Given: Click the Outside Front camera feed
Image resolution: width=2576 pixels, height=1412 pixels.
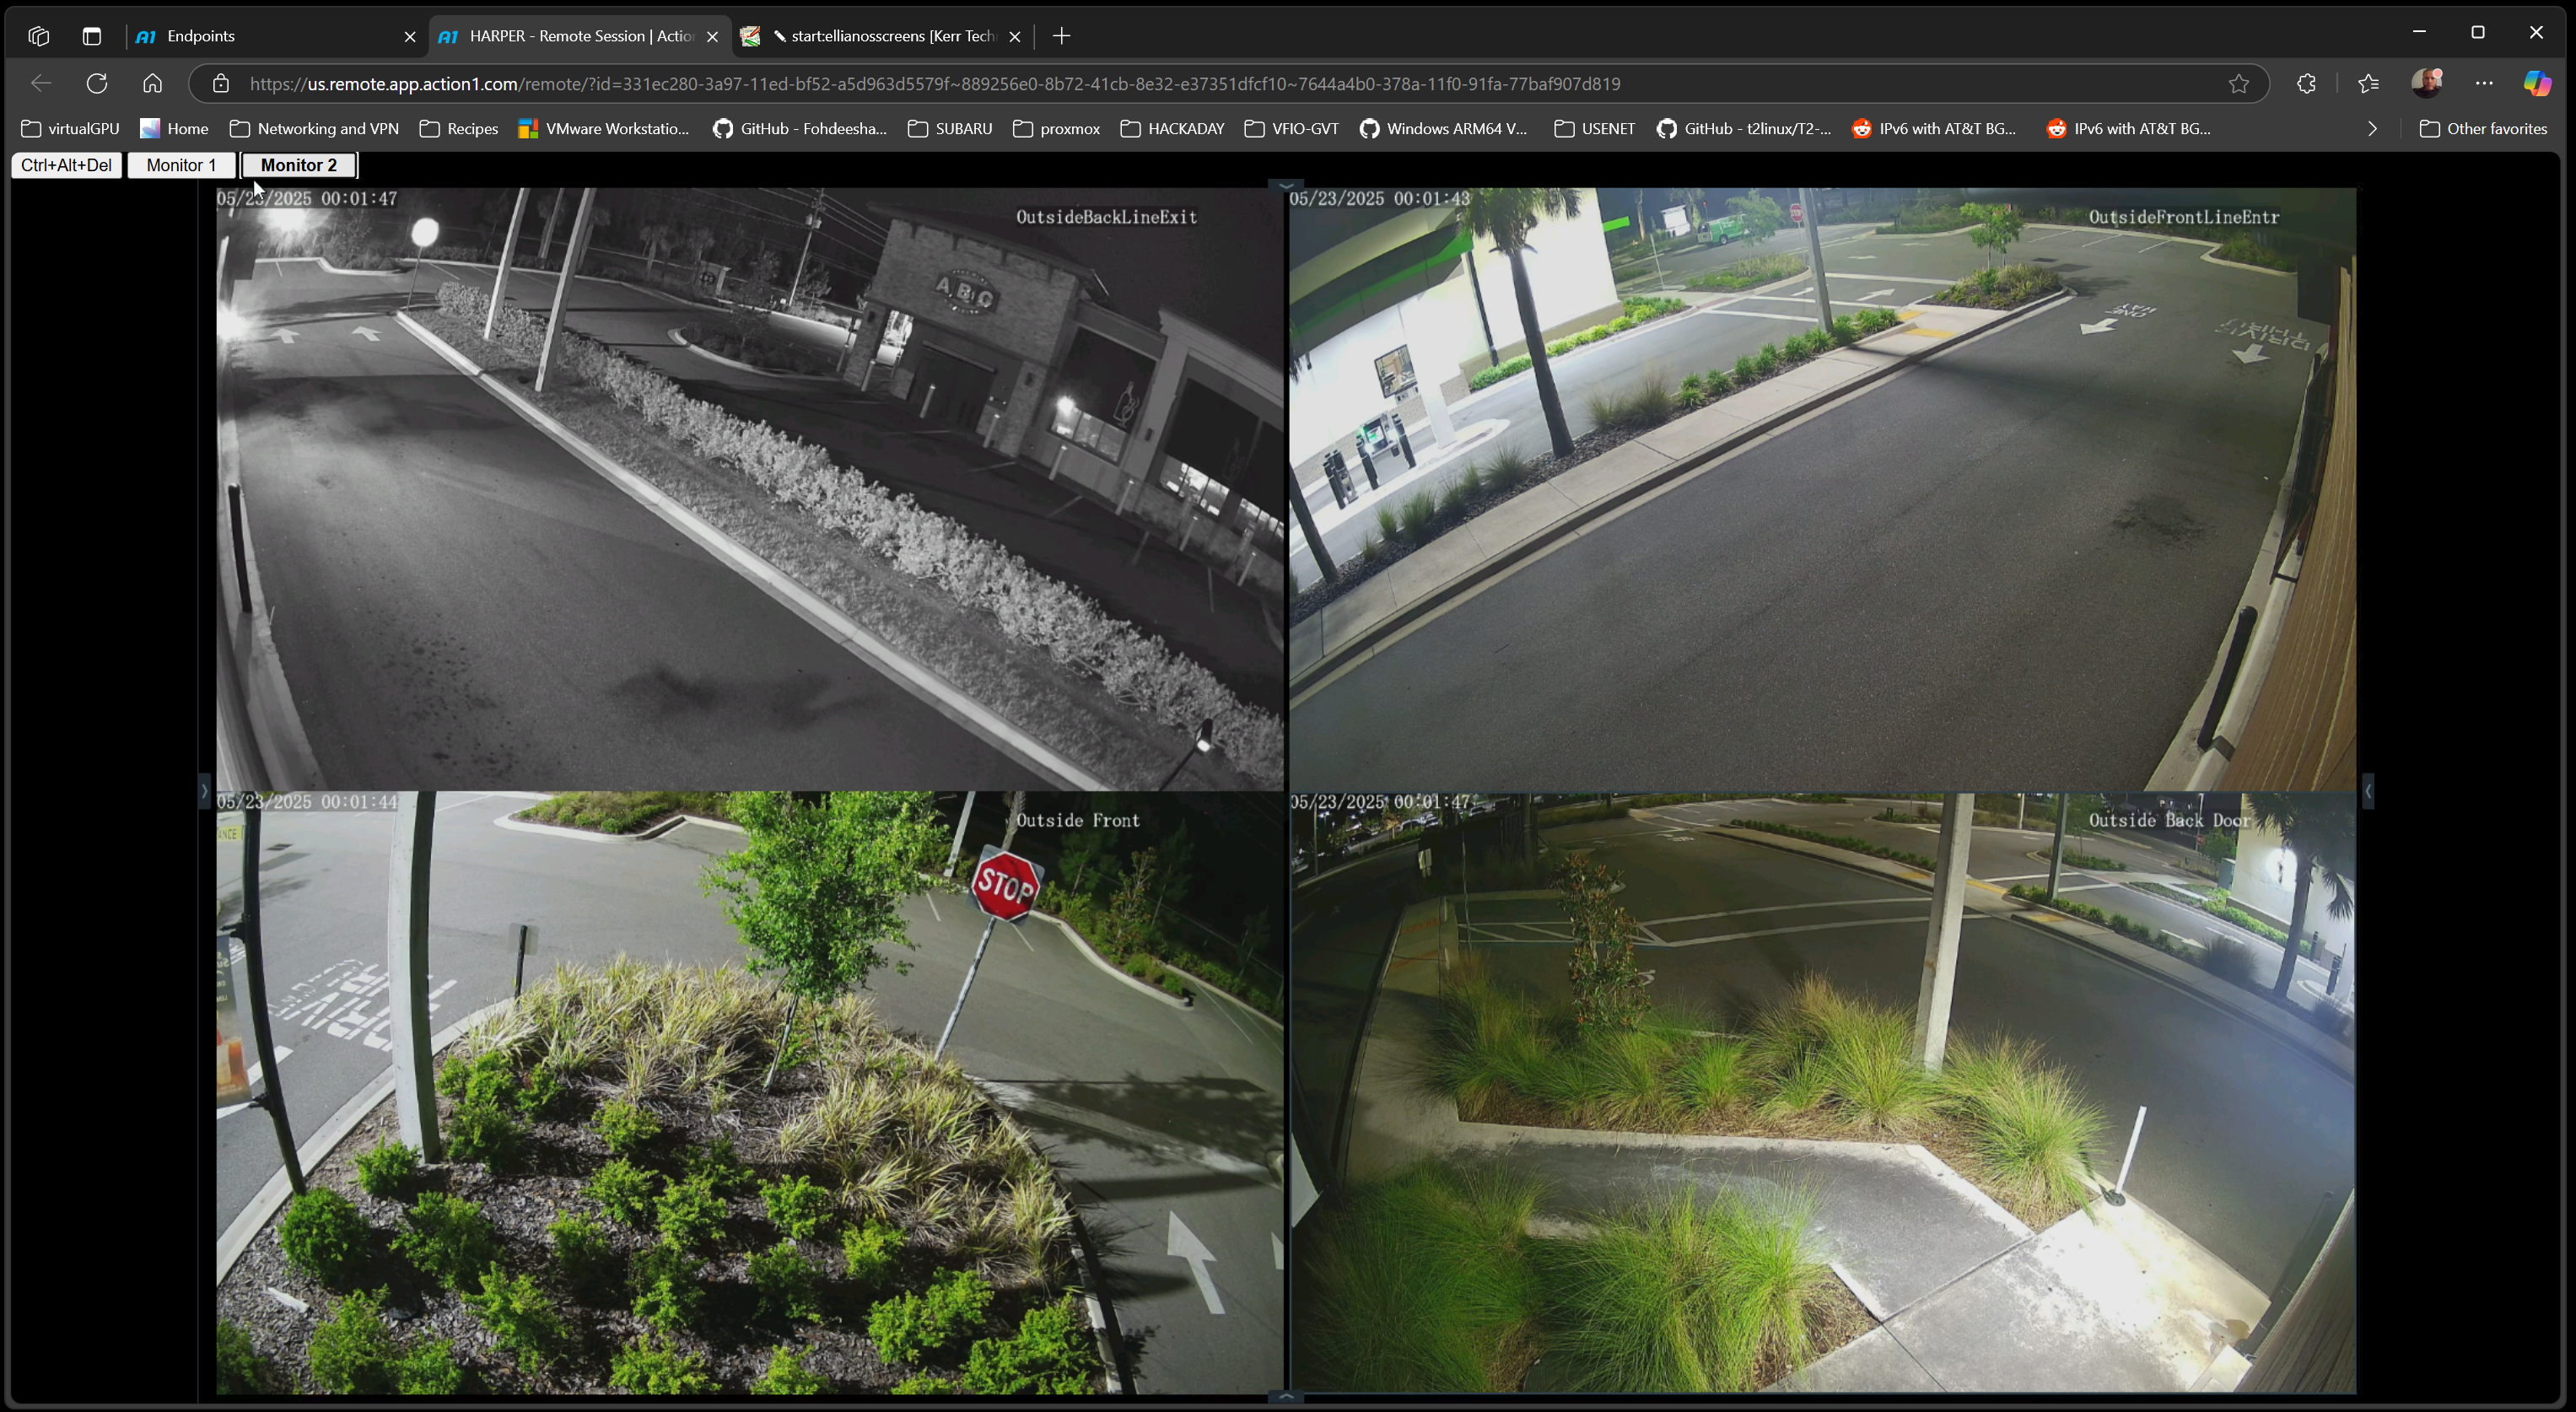Looking at the screenshot, I should tap(749, 1092).
